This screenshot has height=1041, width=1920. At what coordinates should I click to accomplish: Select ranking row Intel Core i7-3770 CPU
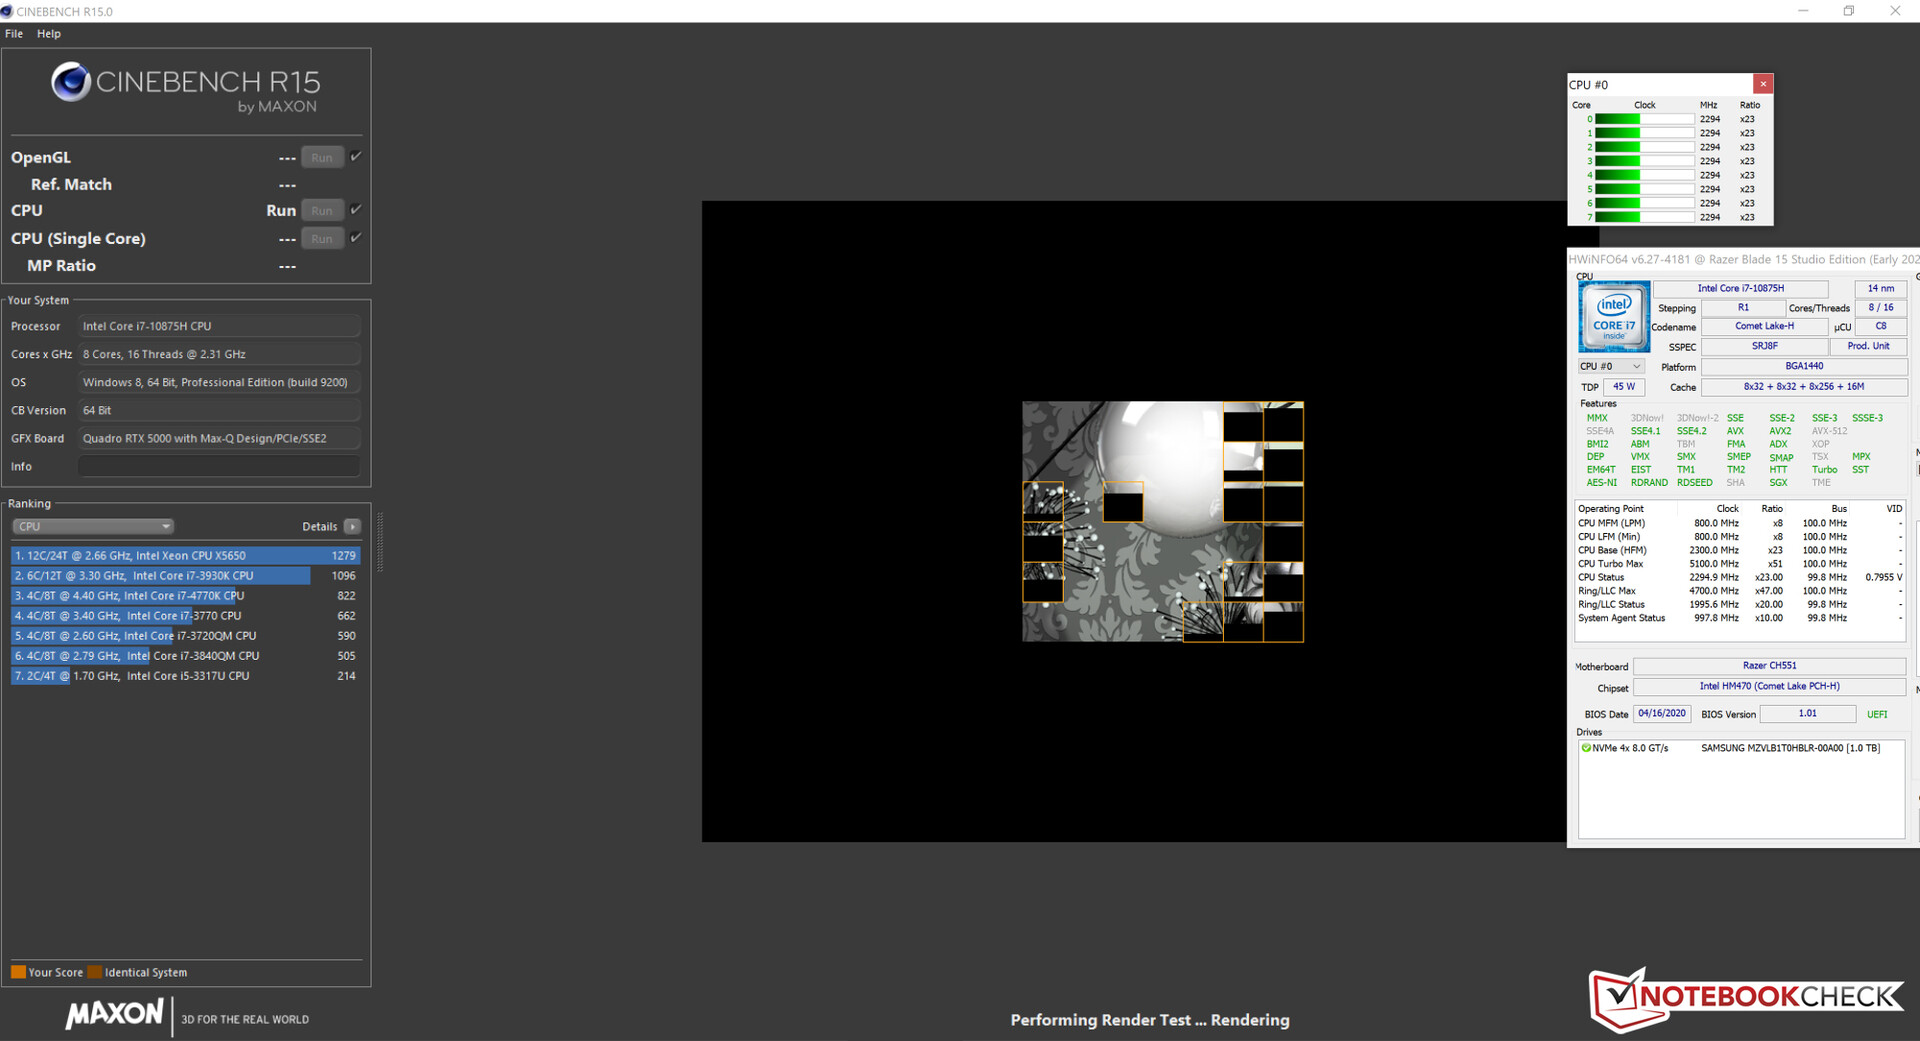click(186, 616)
